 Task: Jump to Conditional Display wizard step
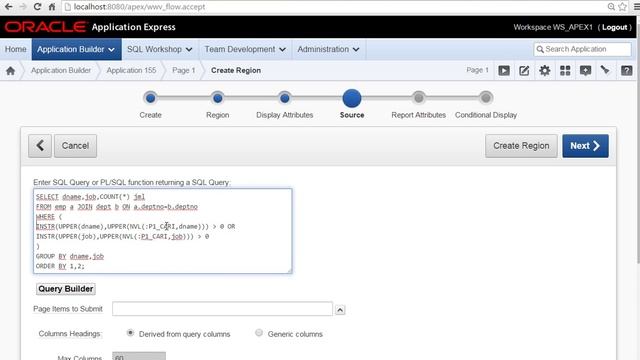(x=486, y=98)
